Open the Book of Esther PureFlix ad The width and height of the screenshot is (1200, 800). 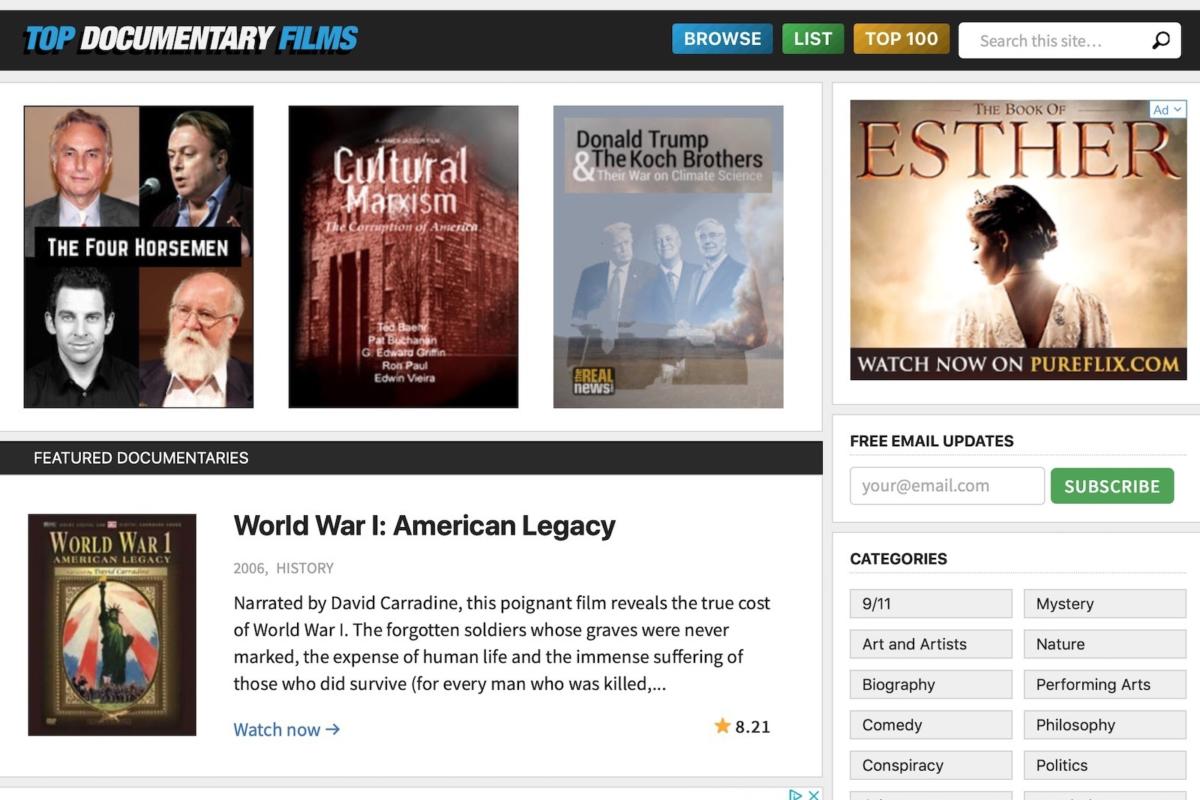[x=1018, y=240]
